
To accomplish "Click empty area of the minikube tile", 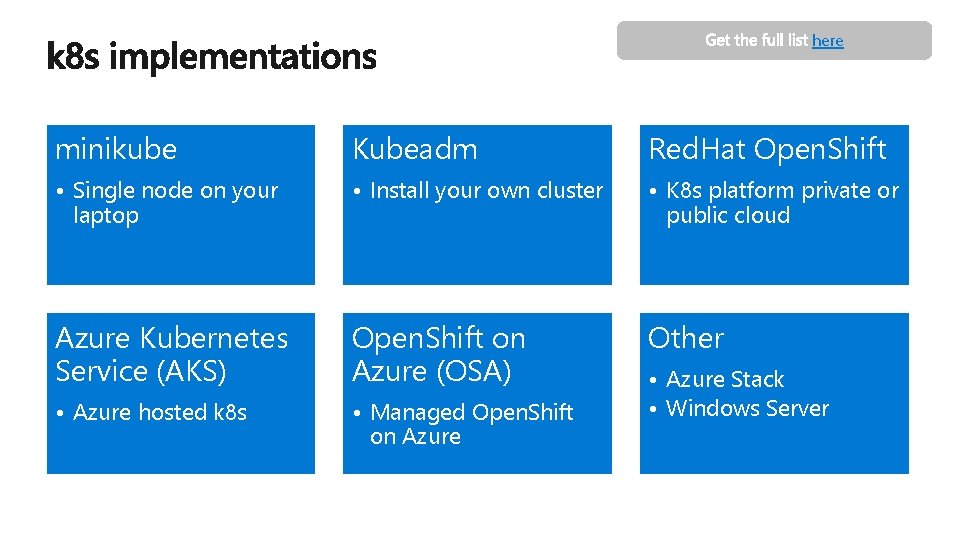I will 181,257.
